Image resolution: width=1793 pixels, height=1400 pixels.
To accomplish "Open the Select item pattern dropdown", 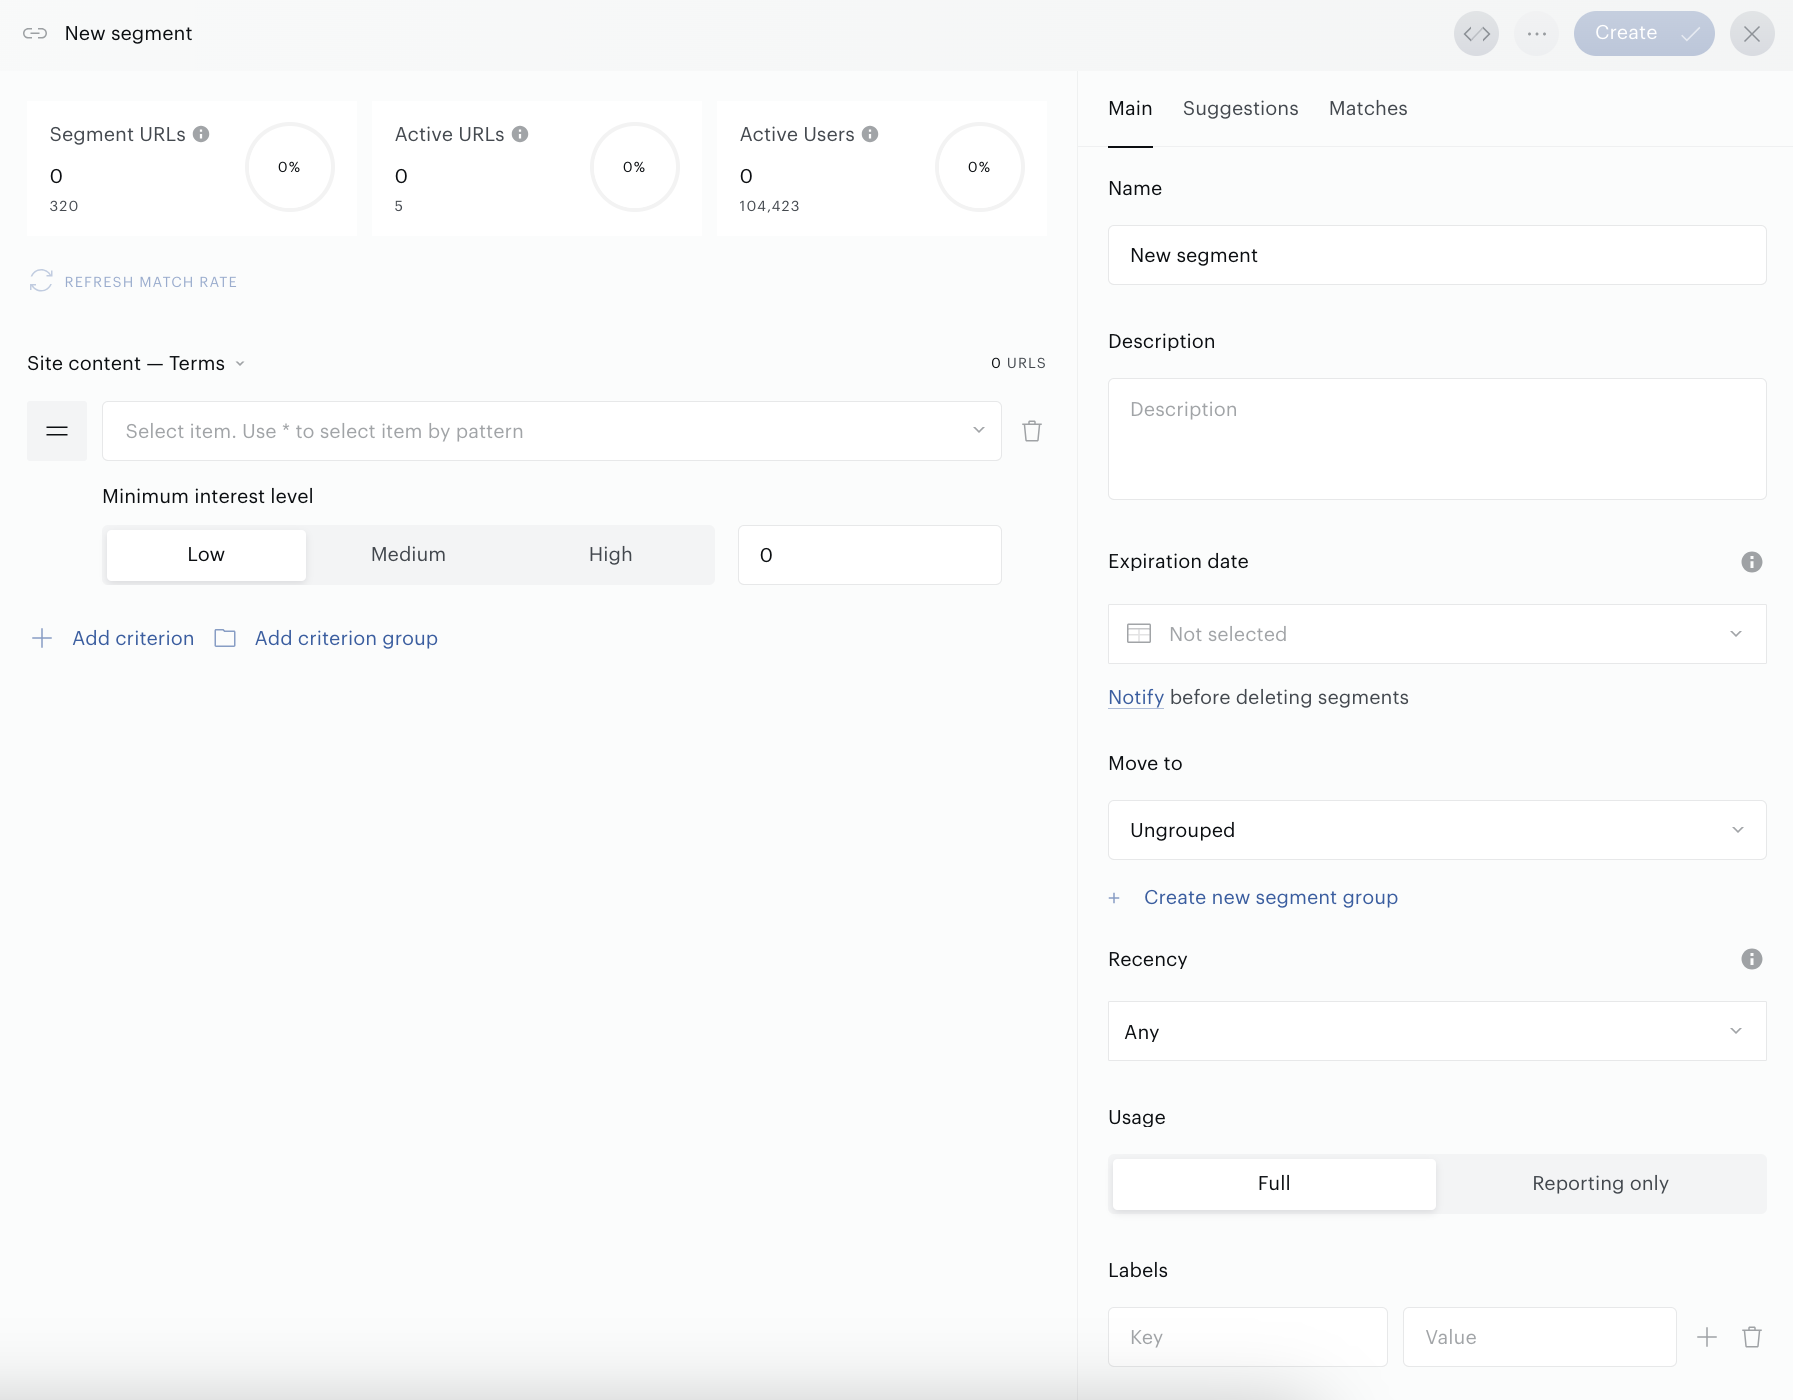I will tap(552, 431).
